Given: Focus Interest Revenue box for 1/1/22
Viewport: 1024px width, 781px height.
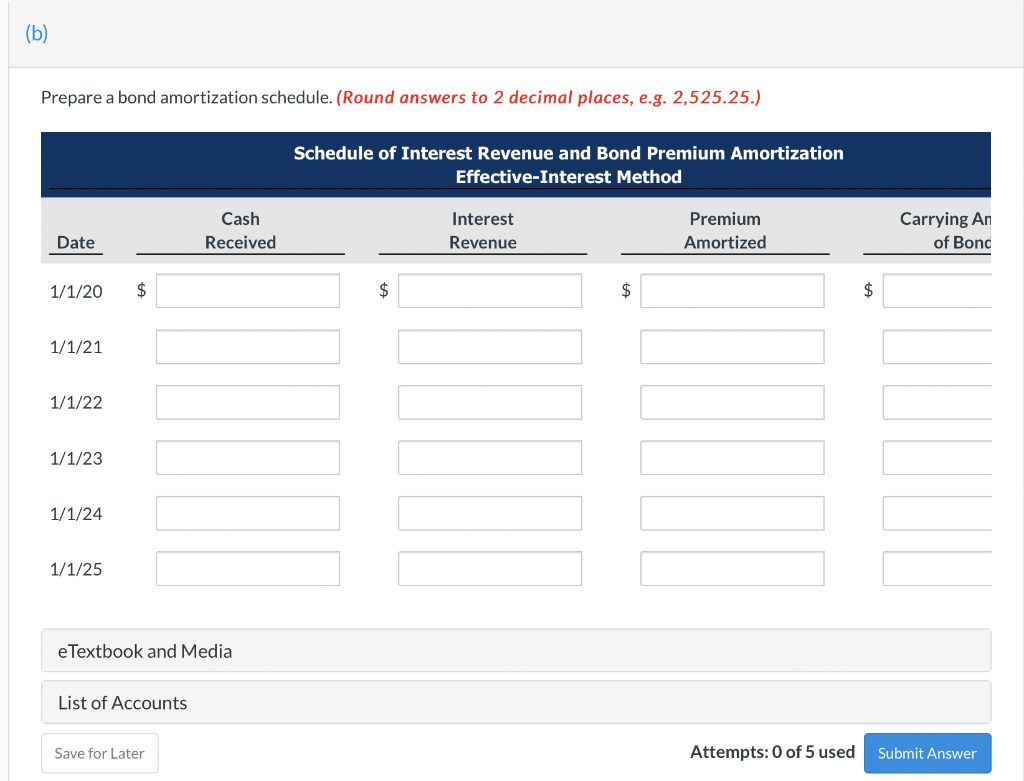Looking at the screenshot, I should coord(490,402).
